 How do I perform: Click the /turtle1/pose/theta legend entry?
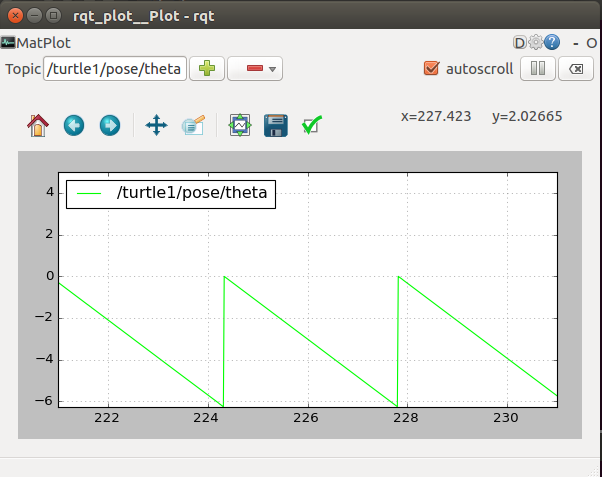171,194
